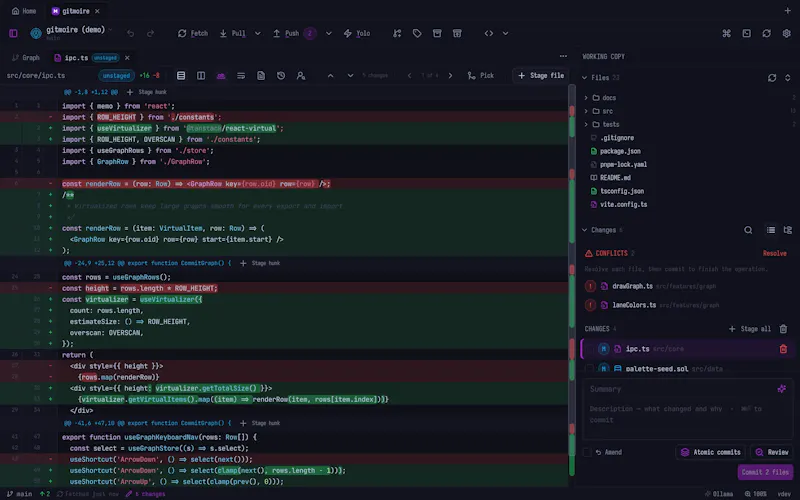Viewport: 800px width, 500px height.
Task: Discard all changes trash icon
Action: [x=783, y=329]
